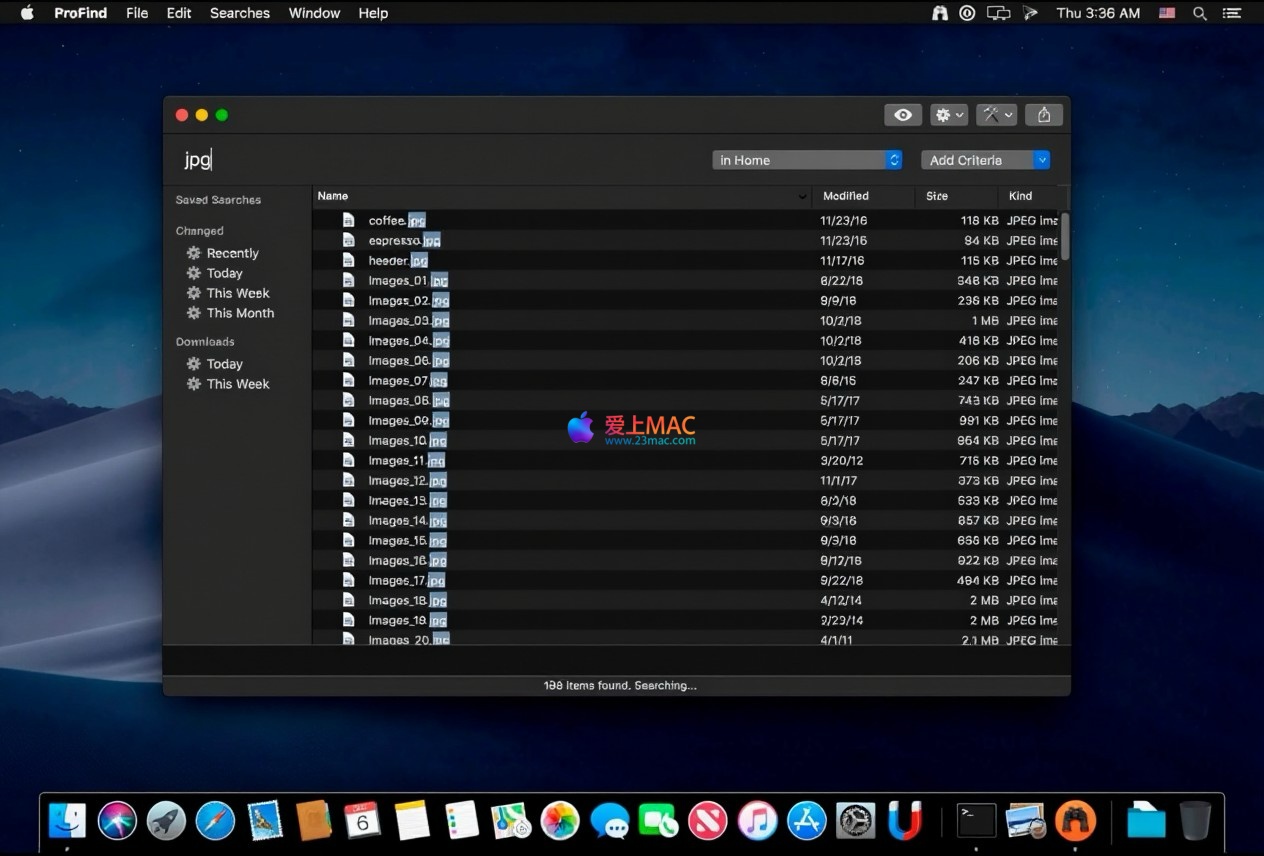The height and width of the screenshot is (856, 1264).
Task: Select the Recently saved search
Action: [232, 253]
